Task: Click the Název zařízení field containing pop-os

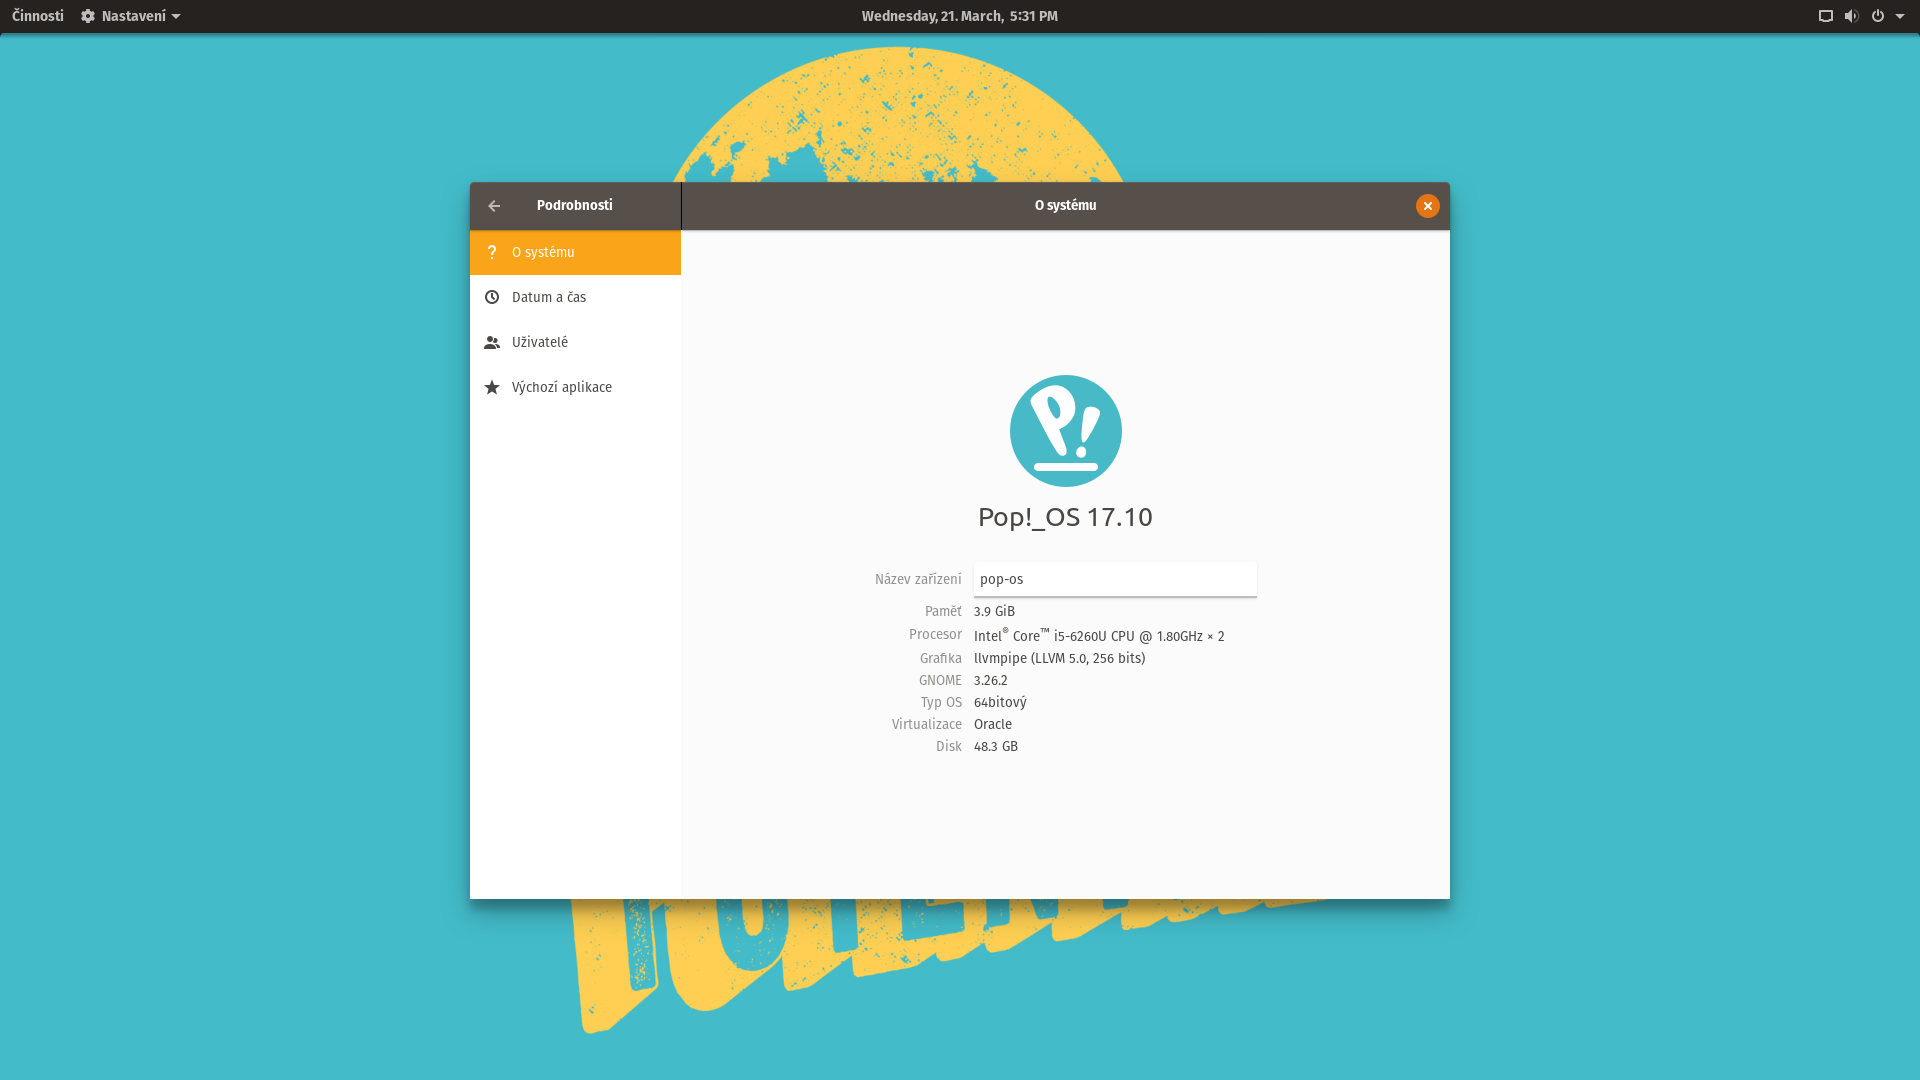Action: pyautogui.click(x=1115, y=579)
